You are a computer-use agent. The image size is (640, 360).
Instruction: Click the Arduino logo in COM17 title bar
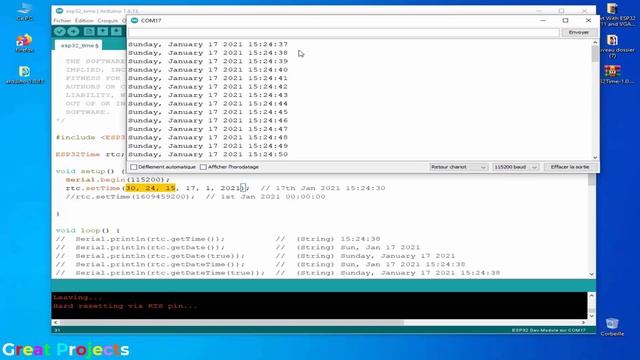(x=135, y=20)
